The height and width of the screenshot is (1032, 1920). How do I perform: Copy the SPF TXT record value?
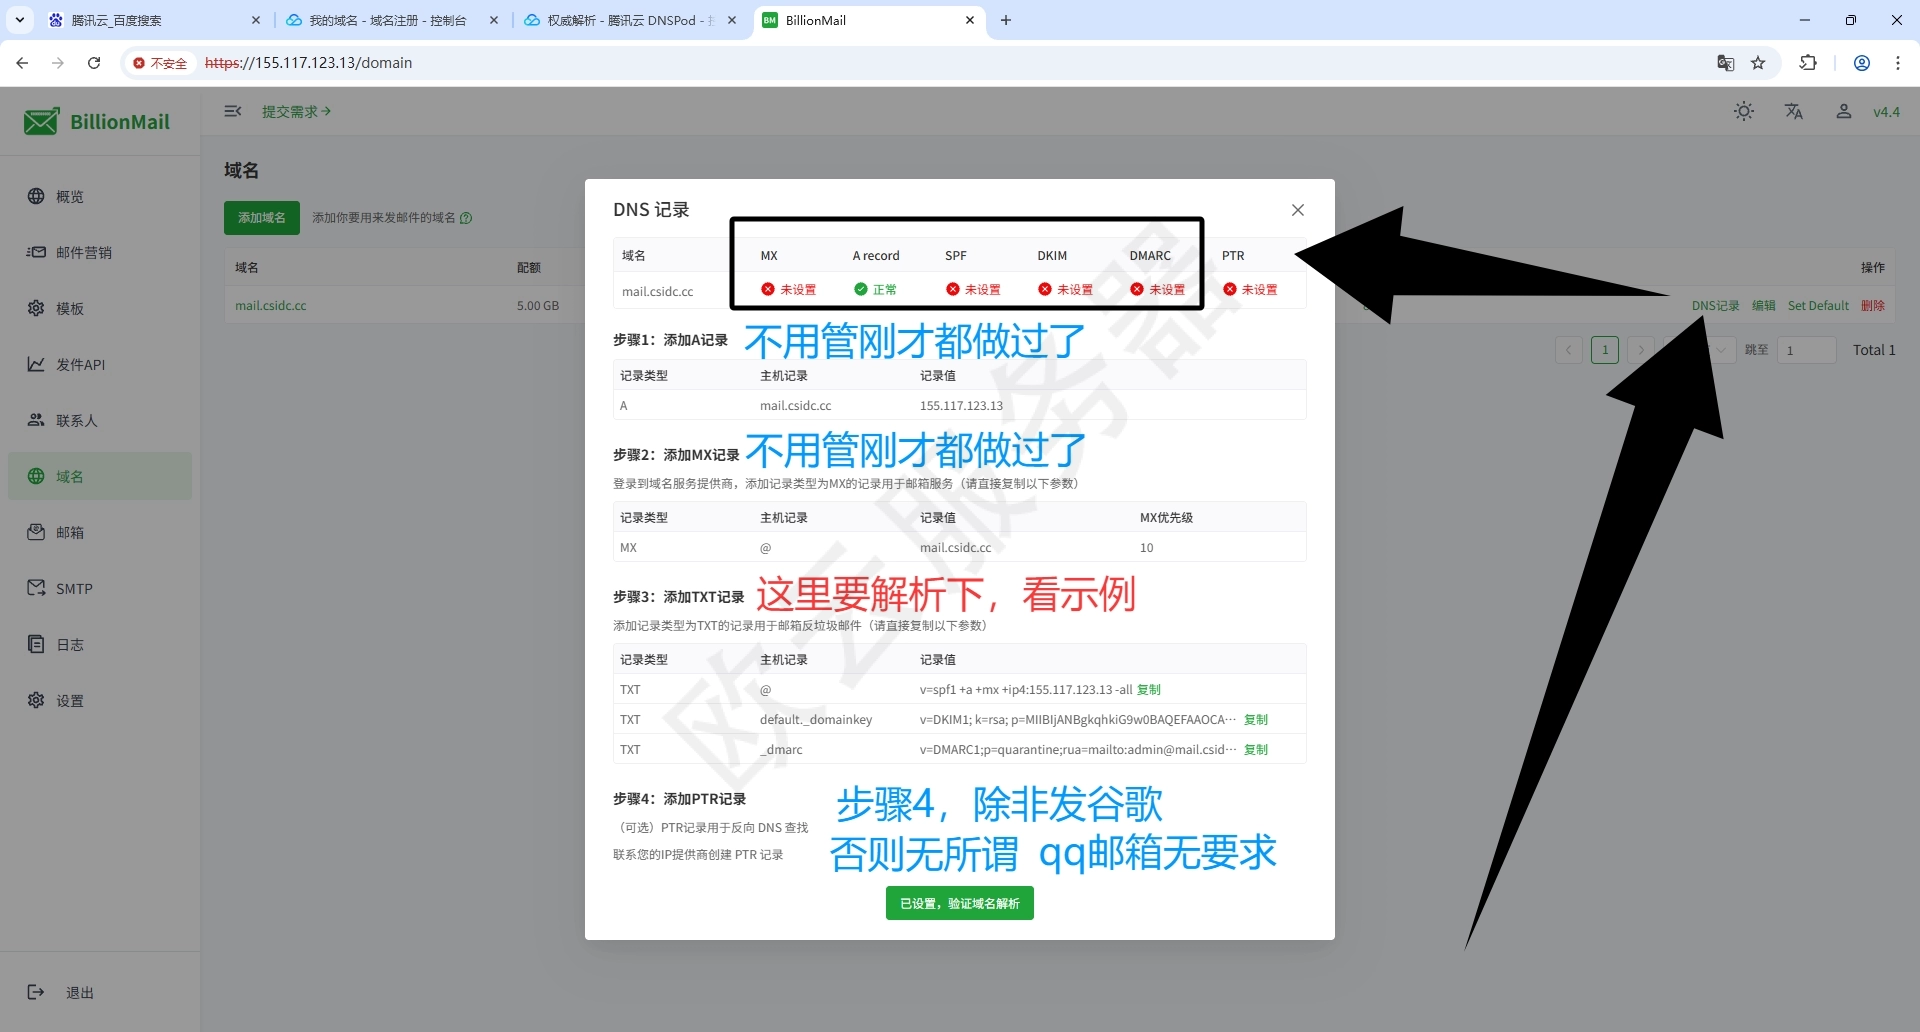[1149, 690]
